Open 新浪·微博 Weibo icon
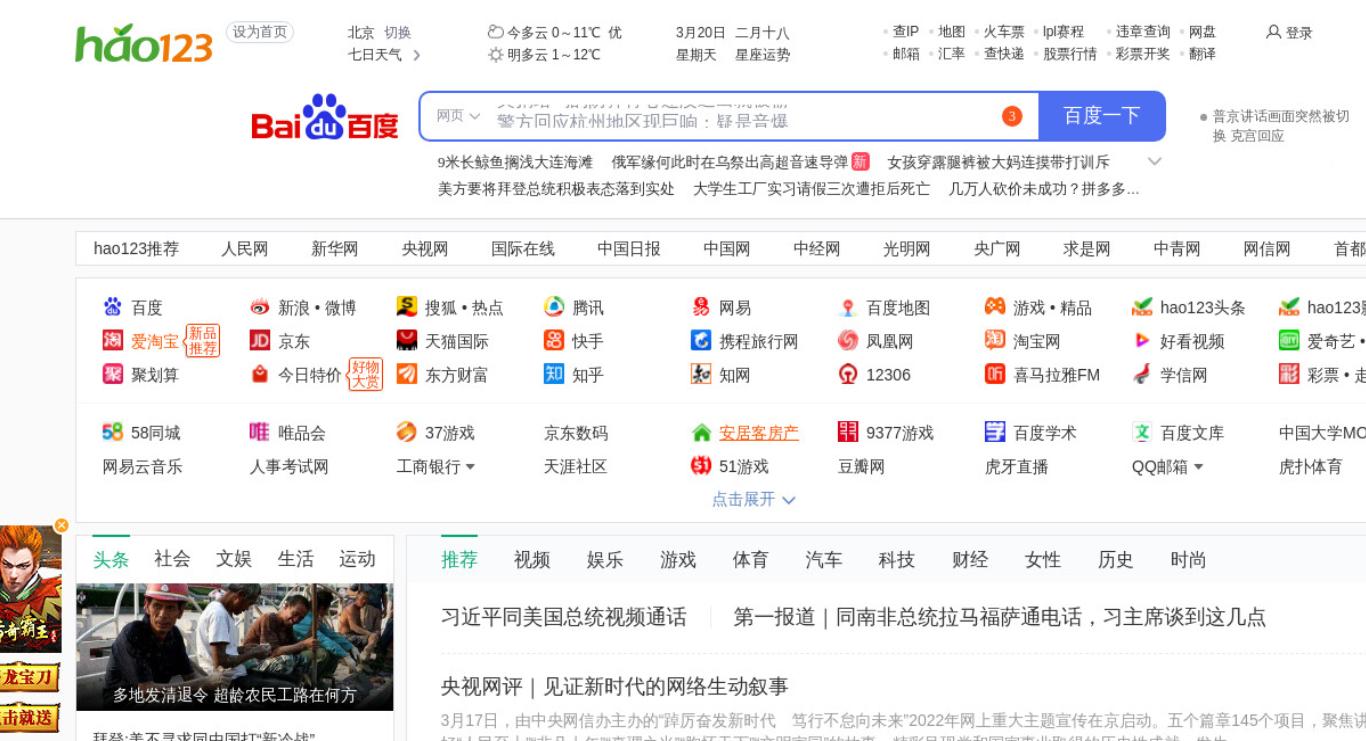The image size is (1366, 741). (260, 307)
